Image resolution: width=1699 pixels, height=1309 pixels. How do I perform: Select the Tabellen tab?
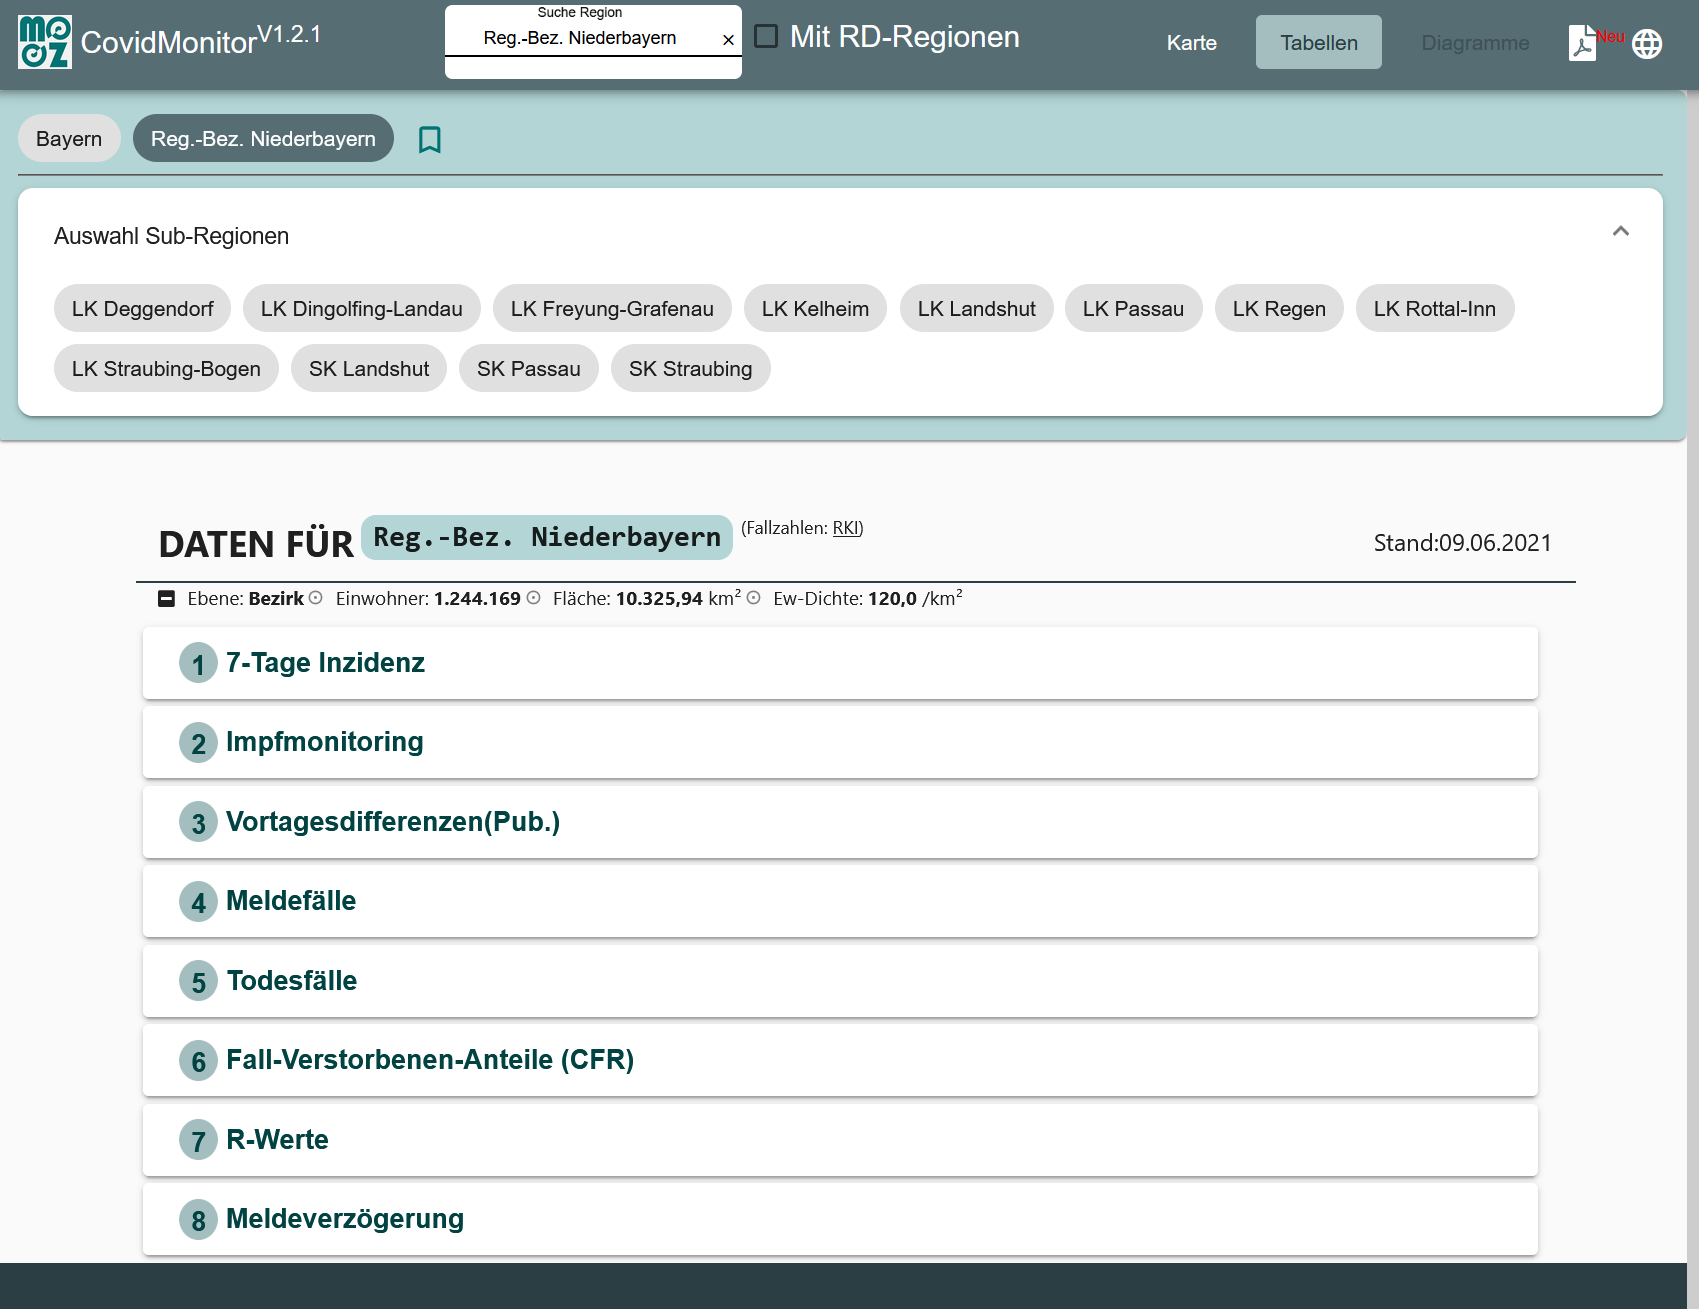[1319, 43]
